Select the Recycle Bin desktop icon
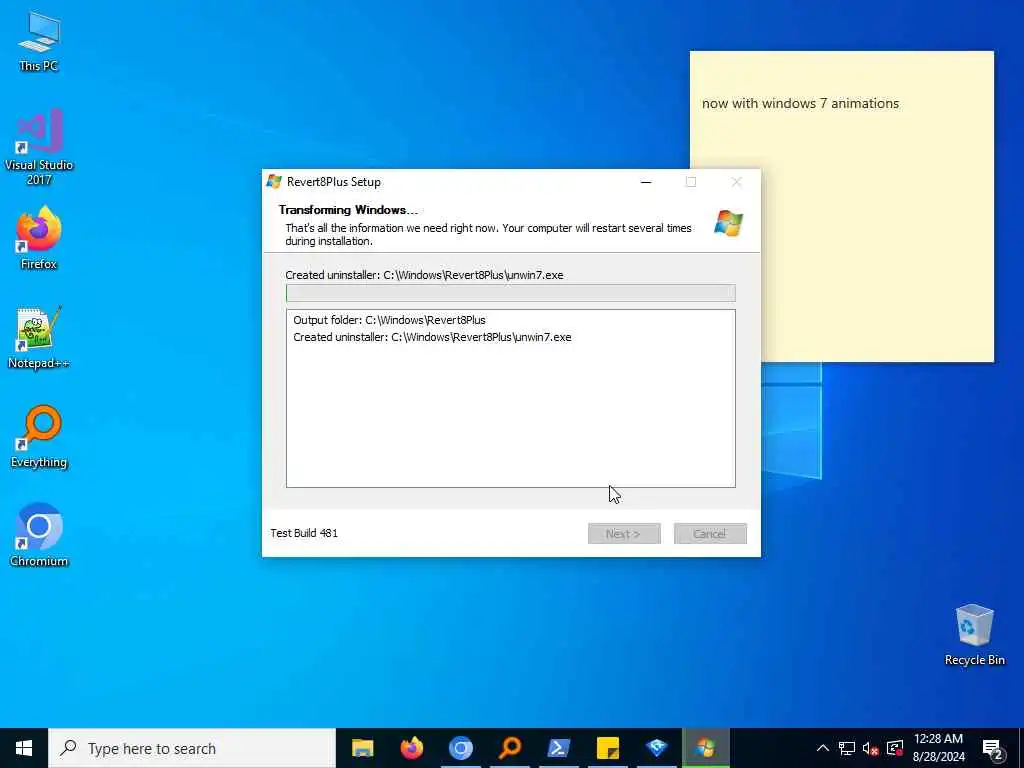 974,635
